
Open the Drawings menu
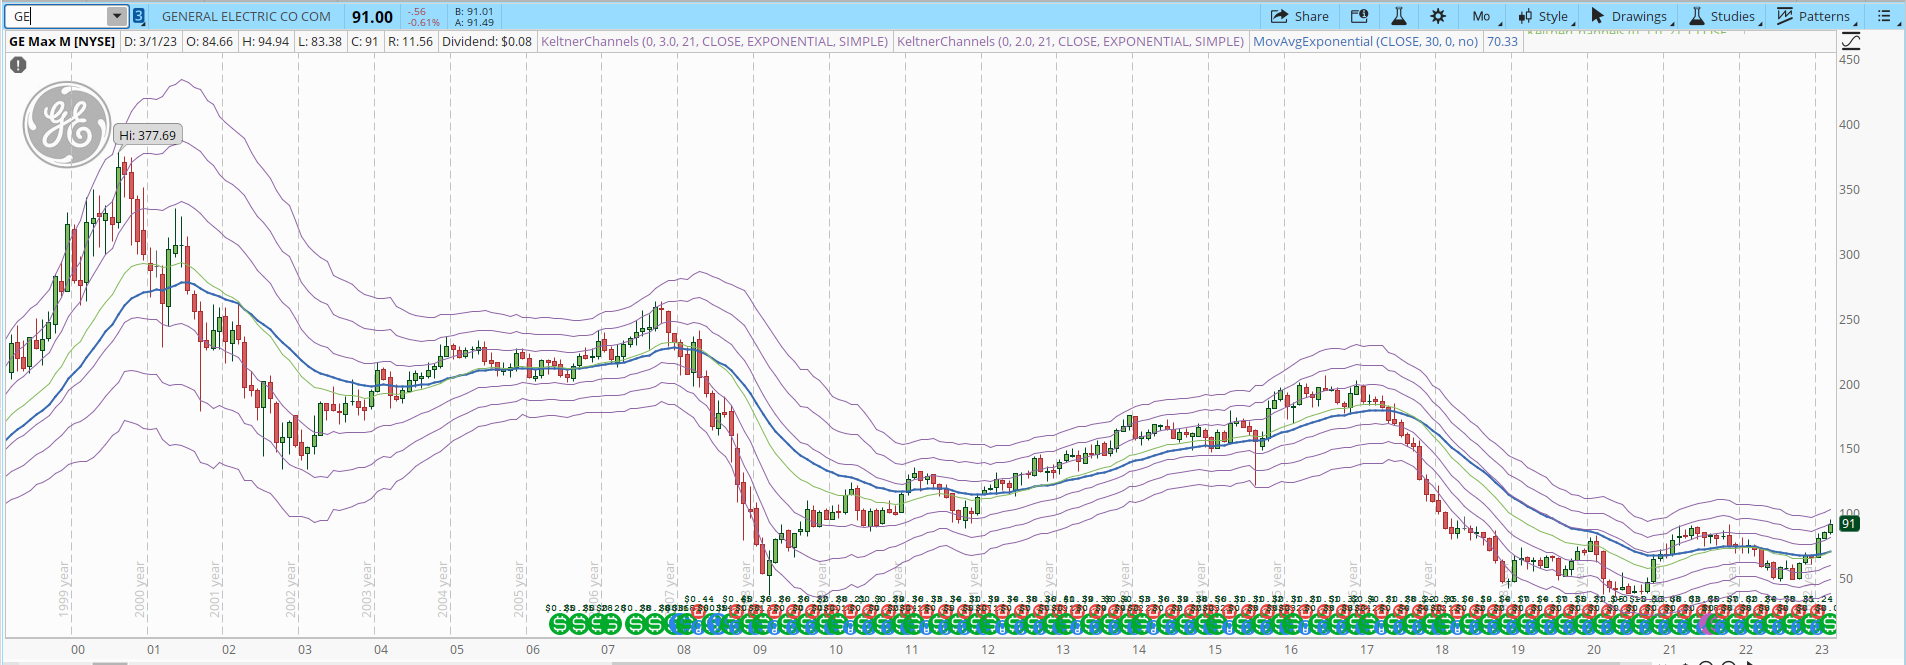coord(1631,16)
